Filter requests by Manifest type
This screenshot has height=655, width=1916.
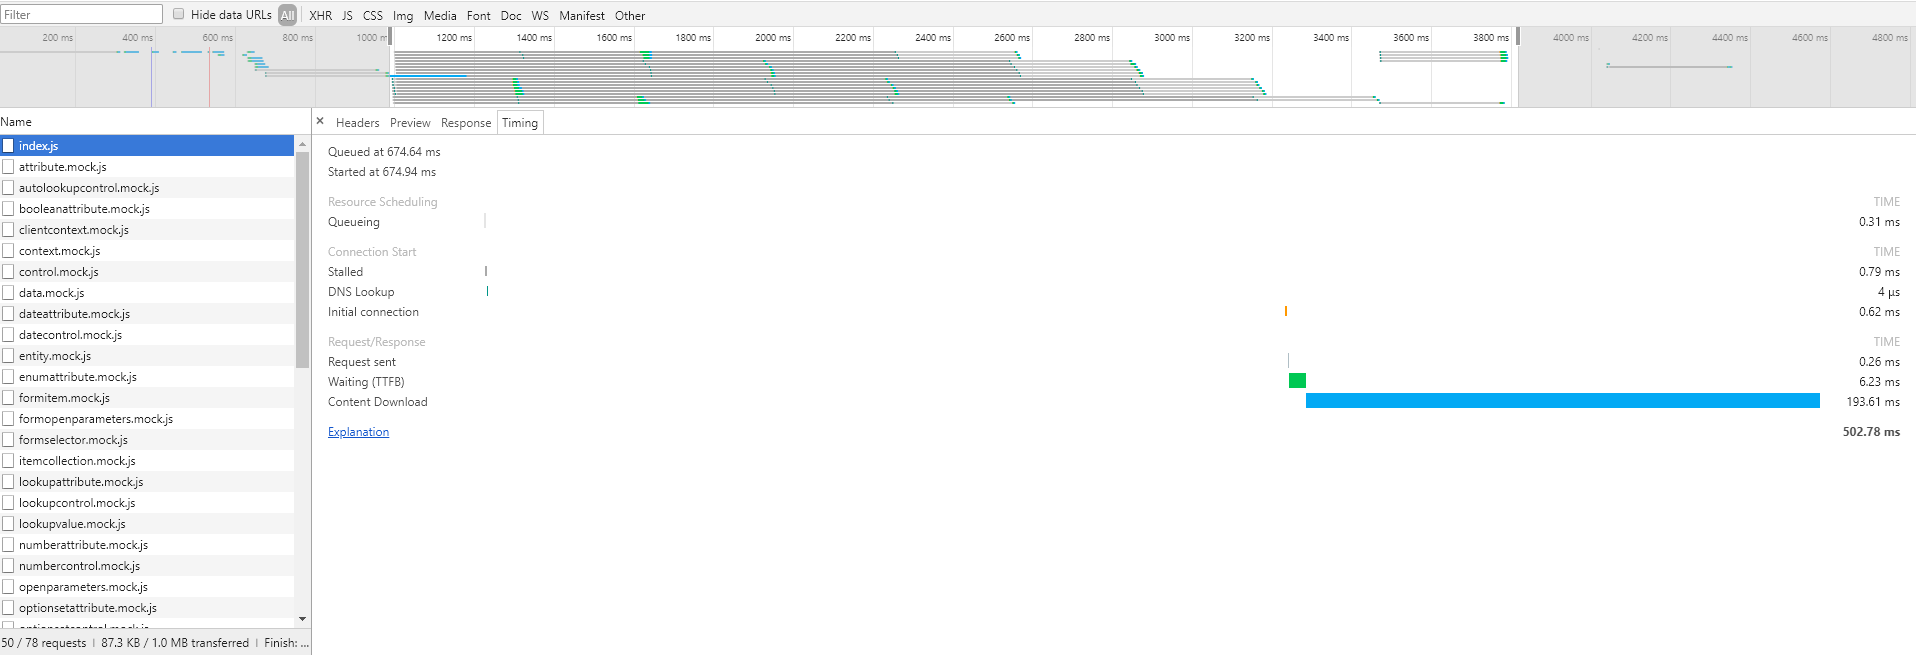pyautogui.click(x=582, y=15)
